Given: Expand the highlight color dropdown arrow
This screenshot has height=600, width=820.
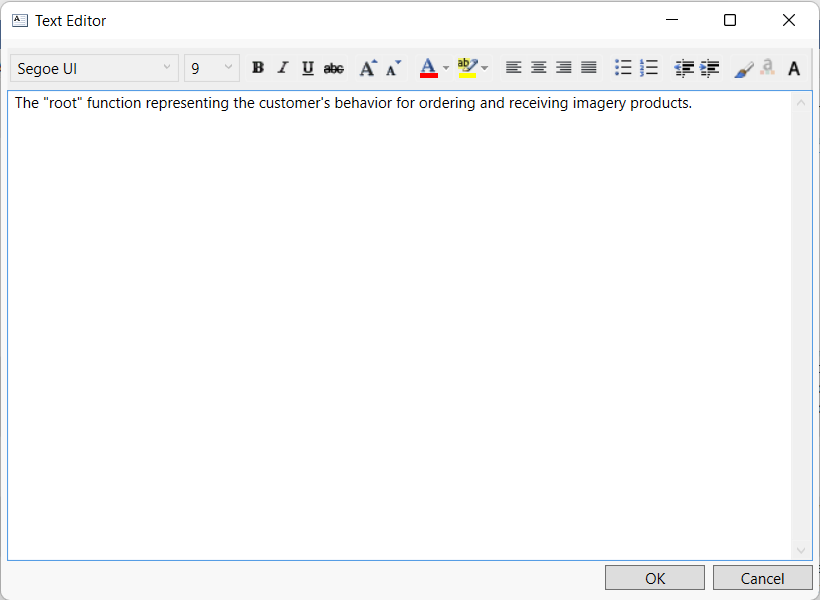Looking at the screenshot, I should click(x=485, y=68).
